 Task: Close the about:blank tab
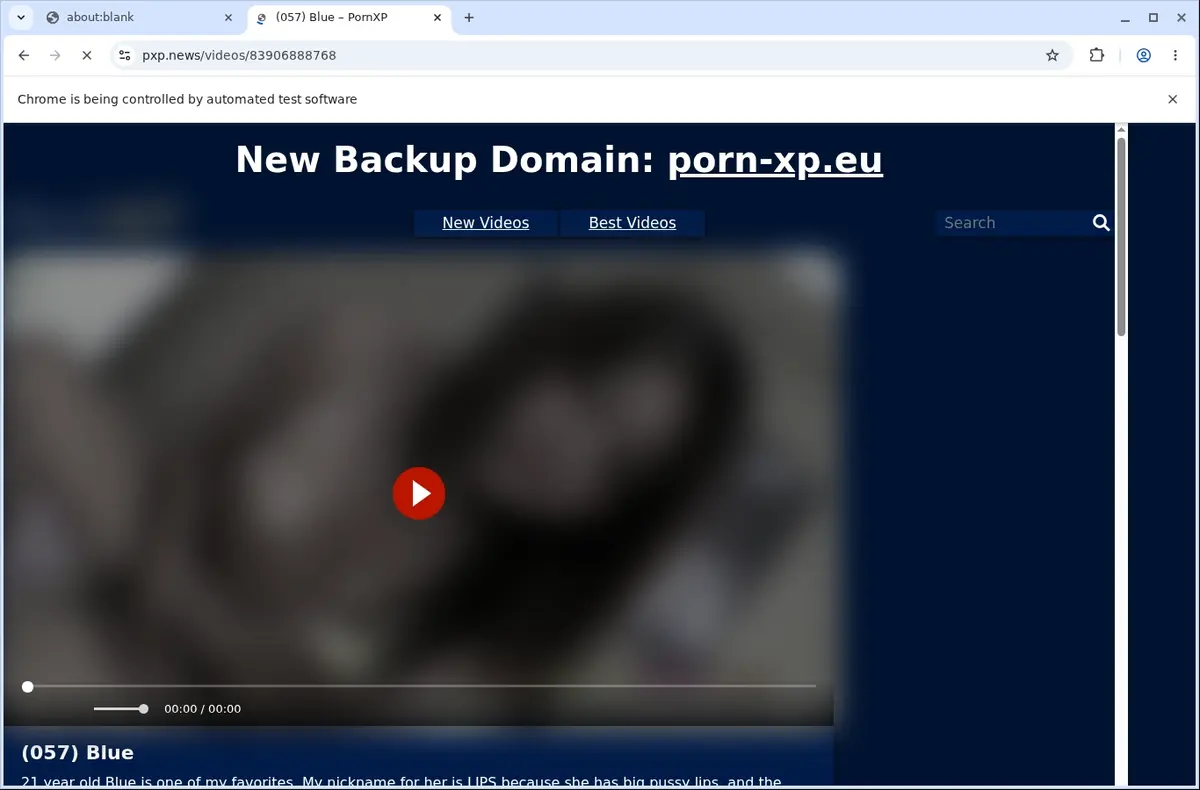coord(228,17)
